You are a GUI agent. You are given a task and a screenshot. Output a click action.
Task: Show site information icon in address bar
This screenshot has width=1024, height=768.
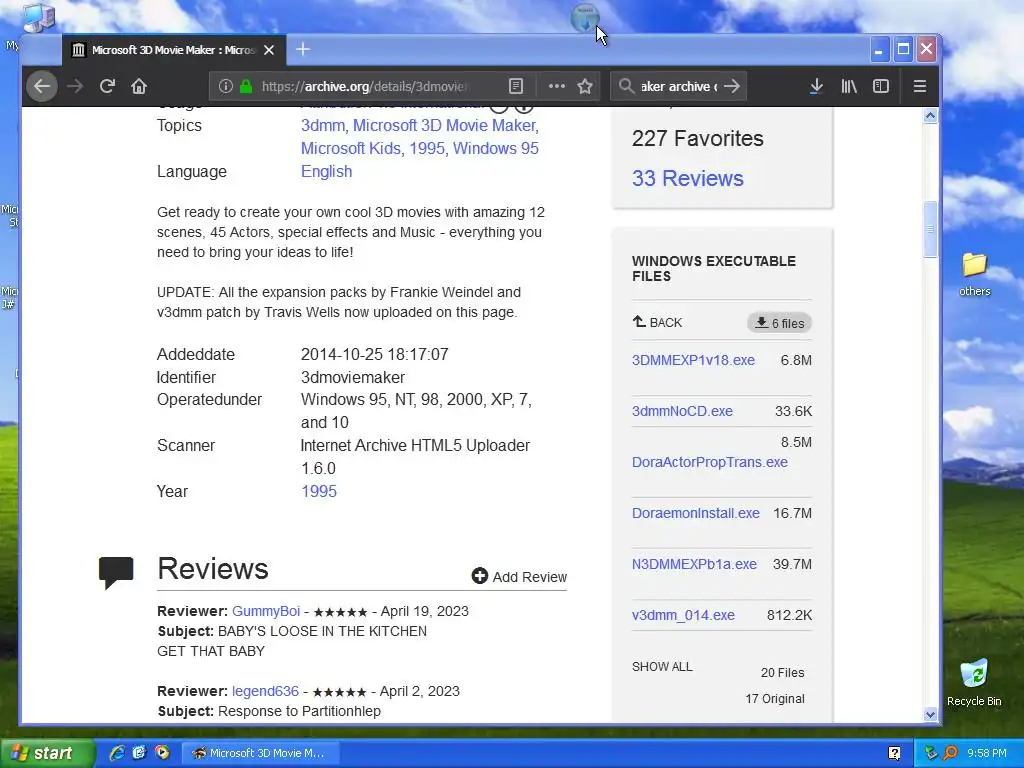225,86
